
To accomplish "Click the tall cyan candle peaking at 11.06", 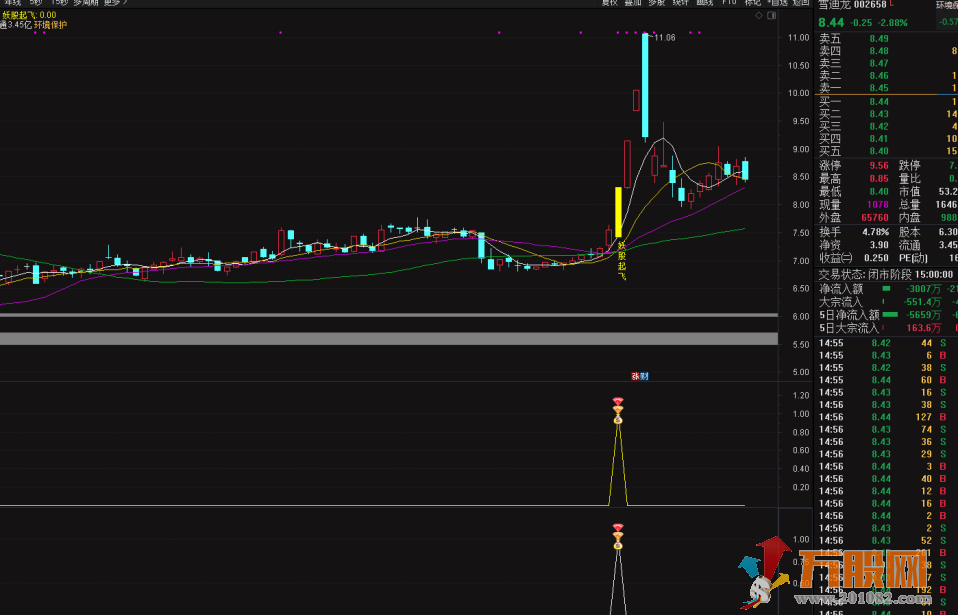I will 645,85.
